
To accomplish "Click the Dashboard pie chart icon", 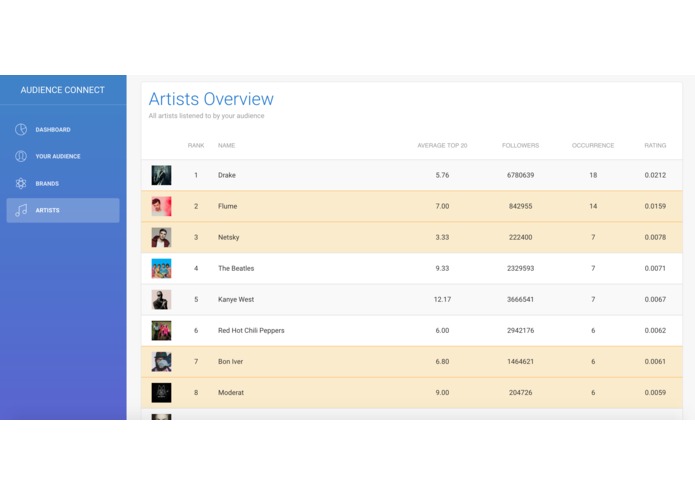I will pyautogui.click(x=21, y=129).
